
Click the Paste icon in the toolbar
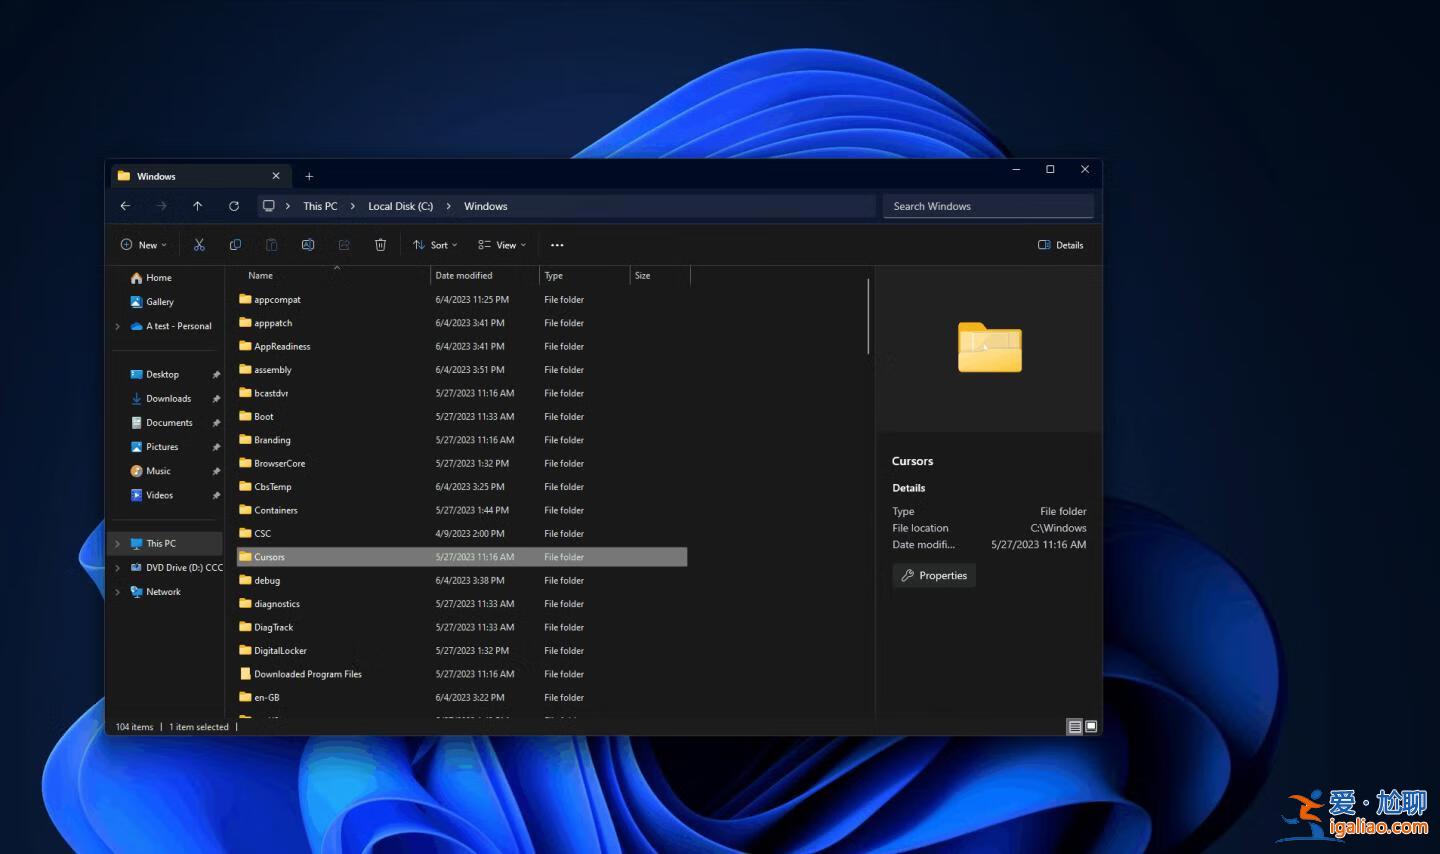tap(272, 244)
